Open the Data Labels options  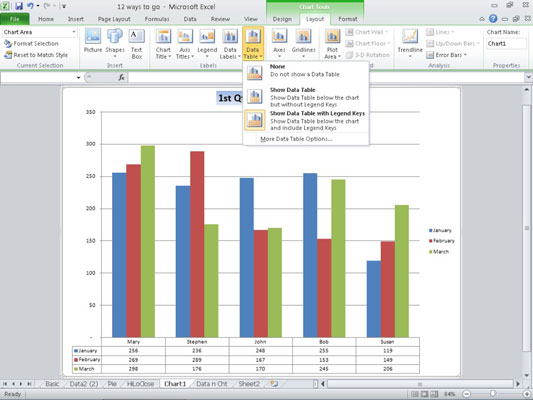tap(230, 44)
